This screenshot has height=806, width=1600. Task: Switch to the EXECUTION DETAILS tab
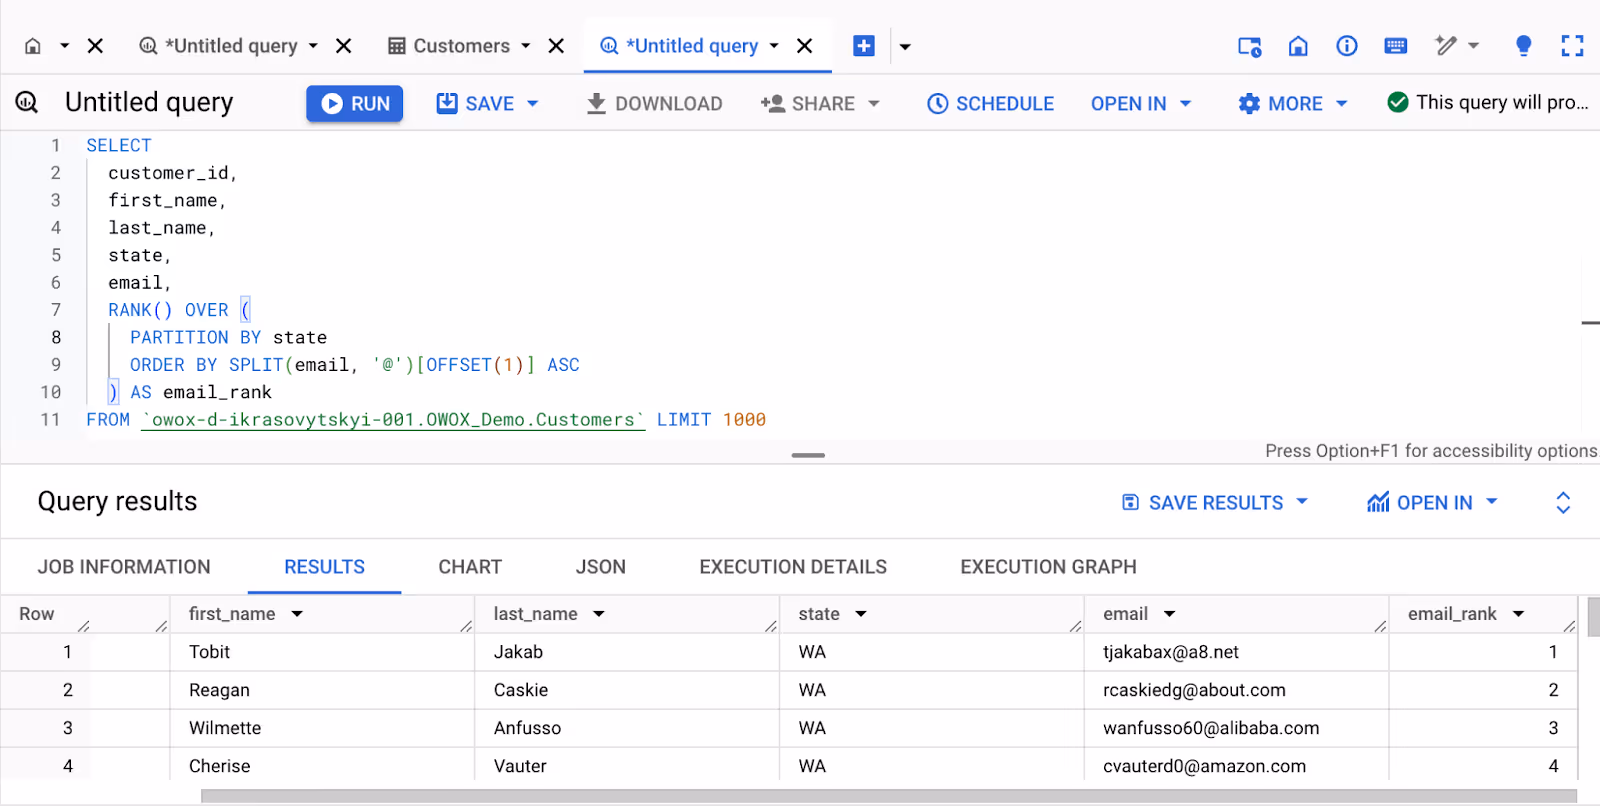point(793,567)
